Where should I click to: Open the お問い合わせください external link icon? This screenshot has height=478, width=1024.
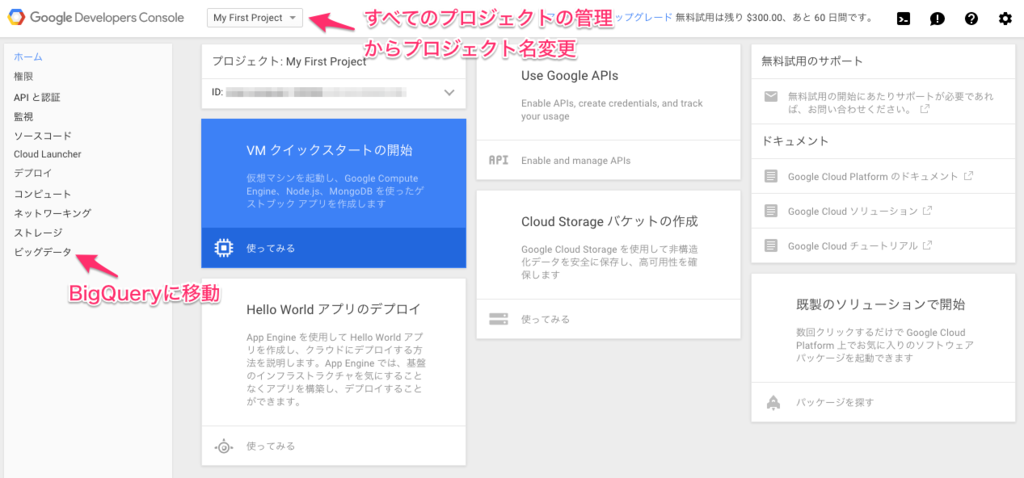tap(924, 109)
